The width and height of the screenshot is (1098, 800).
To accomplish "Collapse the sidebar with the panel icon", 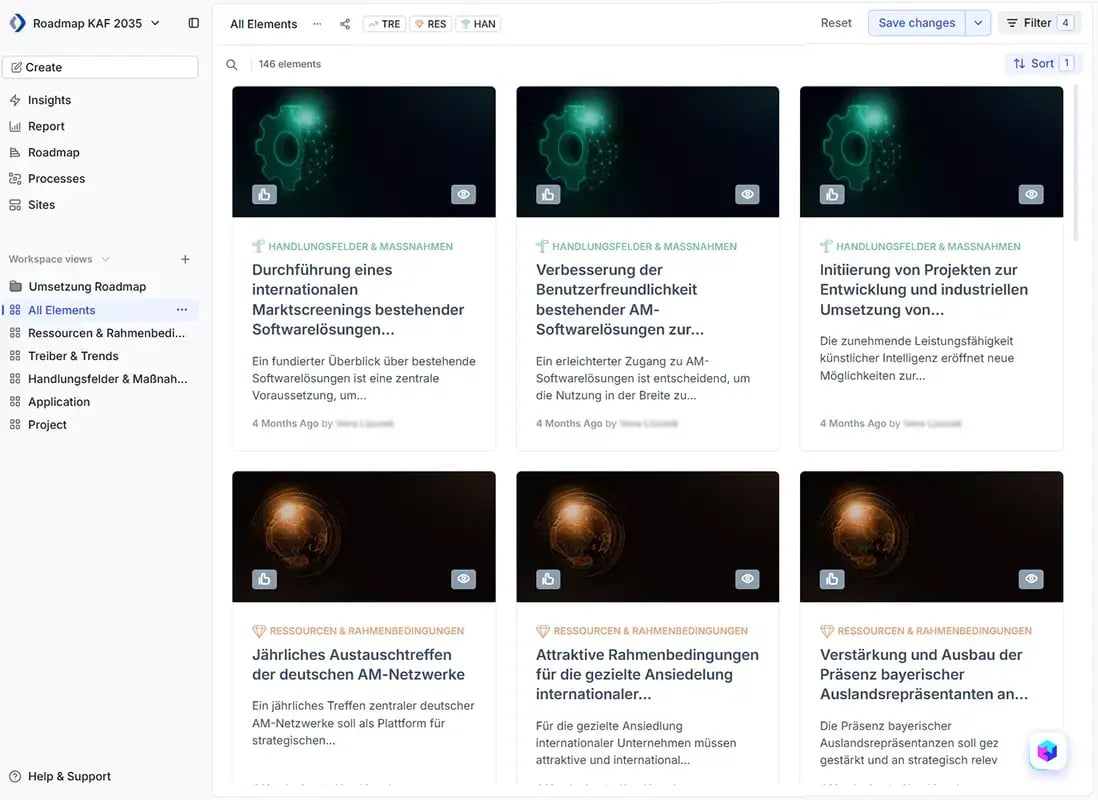I will pos(193,22).
